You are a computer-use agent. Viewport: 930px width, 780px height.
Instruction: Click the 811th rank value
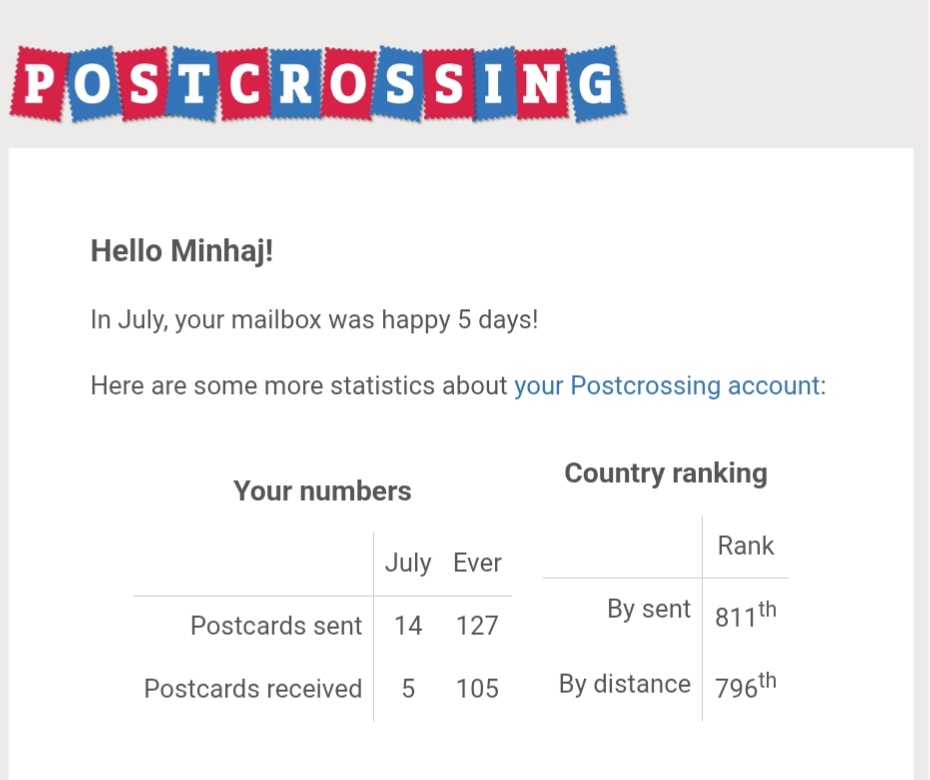tap(745, 615)
